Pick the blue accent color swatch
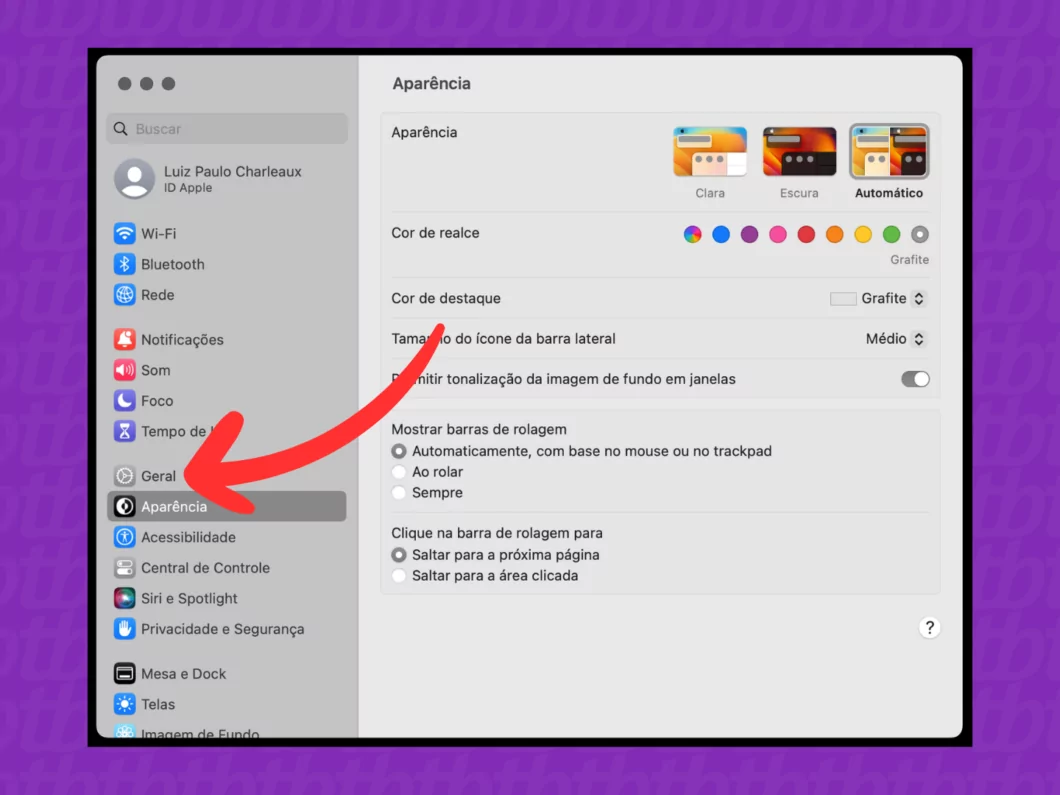This screenshot has width=1060, height=795. pos(721,235)
